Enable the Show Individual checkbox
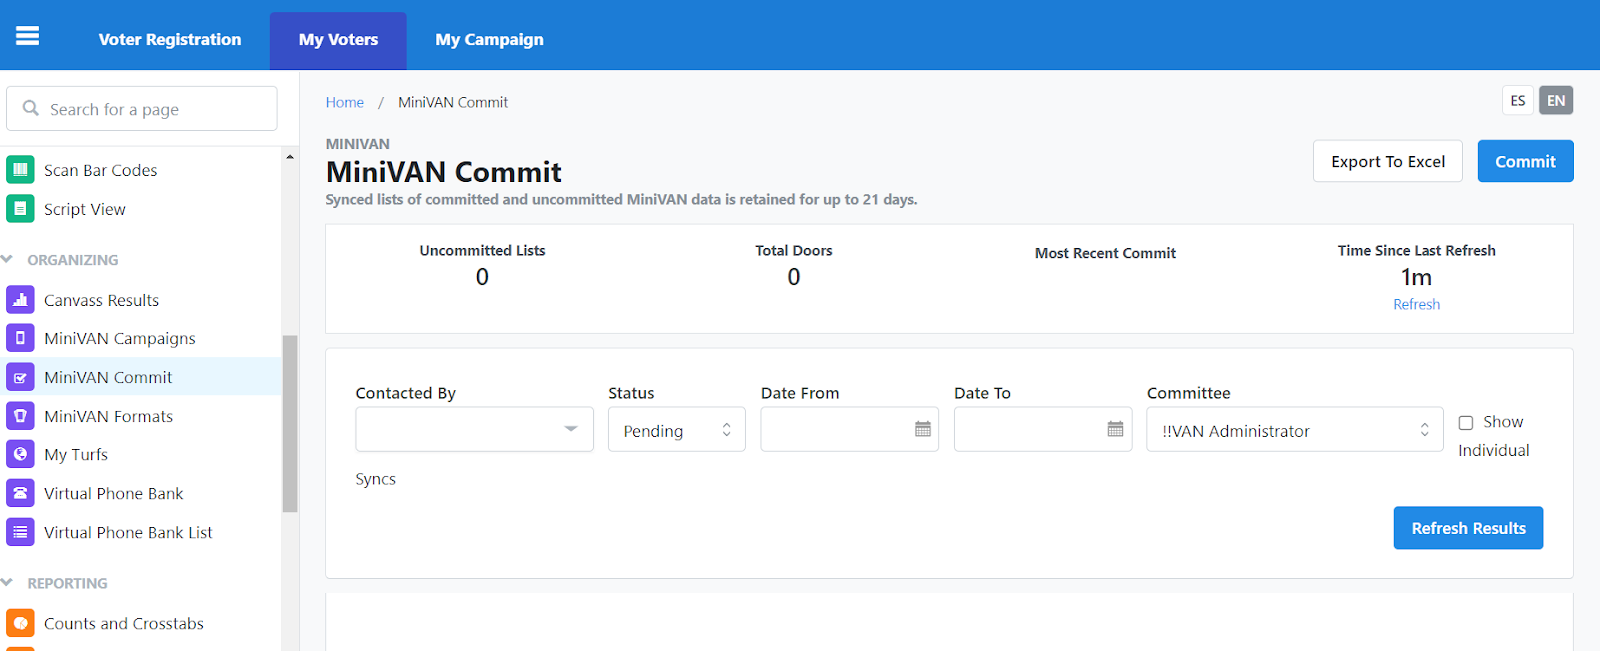The width and height of the screenshot is (1600, 651). point(1466,423)
